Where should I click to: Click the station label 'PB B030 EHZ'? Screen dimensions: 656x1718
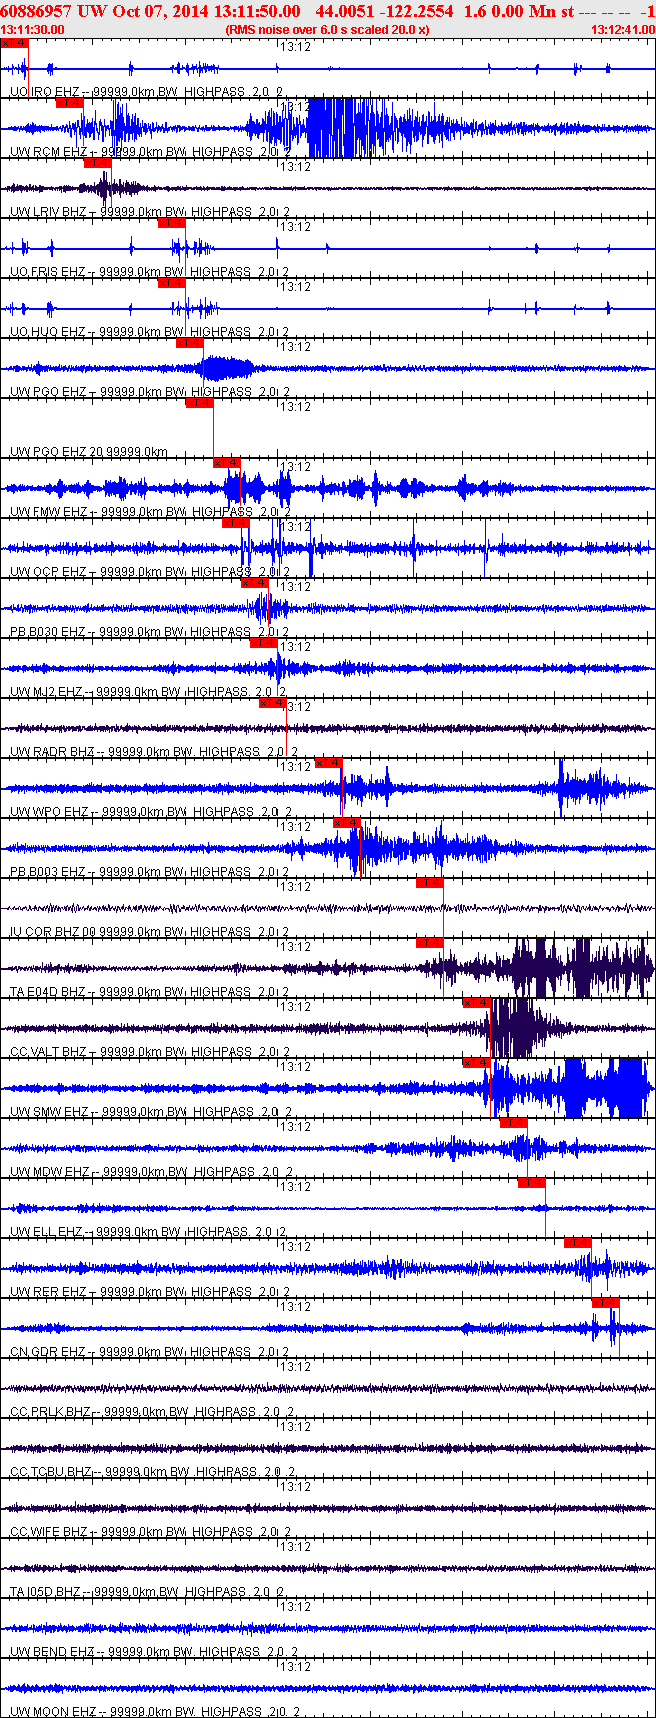[48, 632]
